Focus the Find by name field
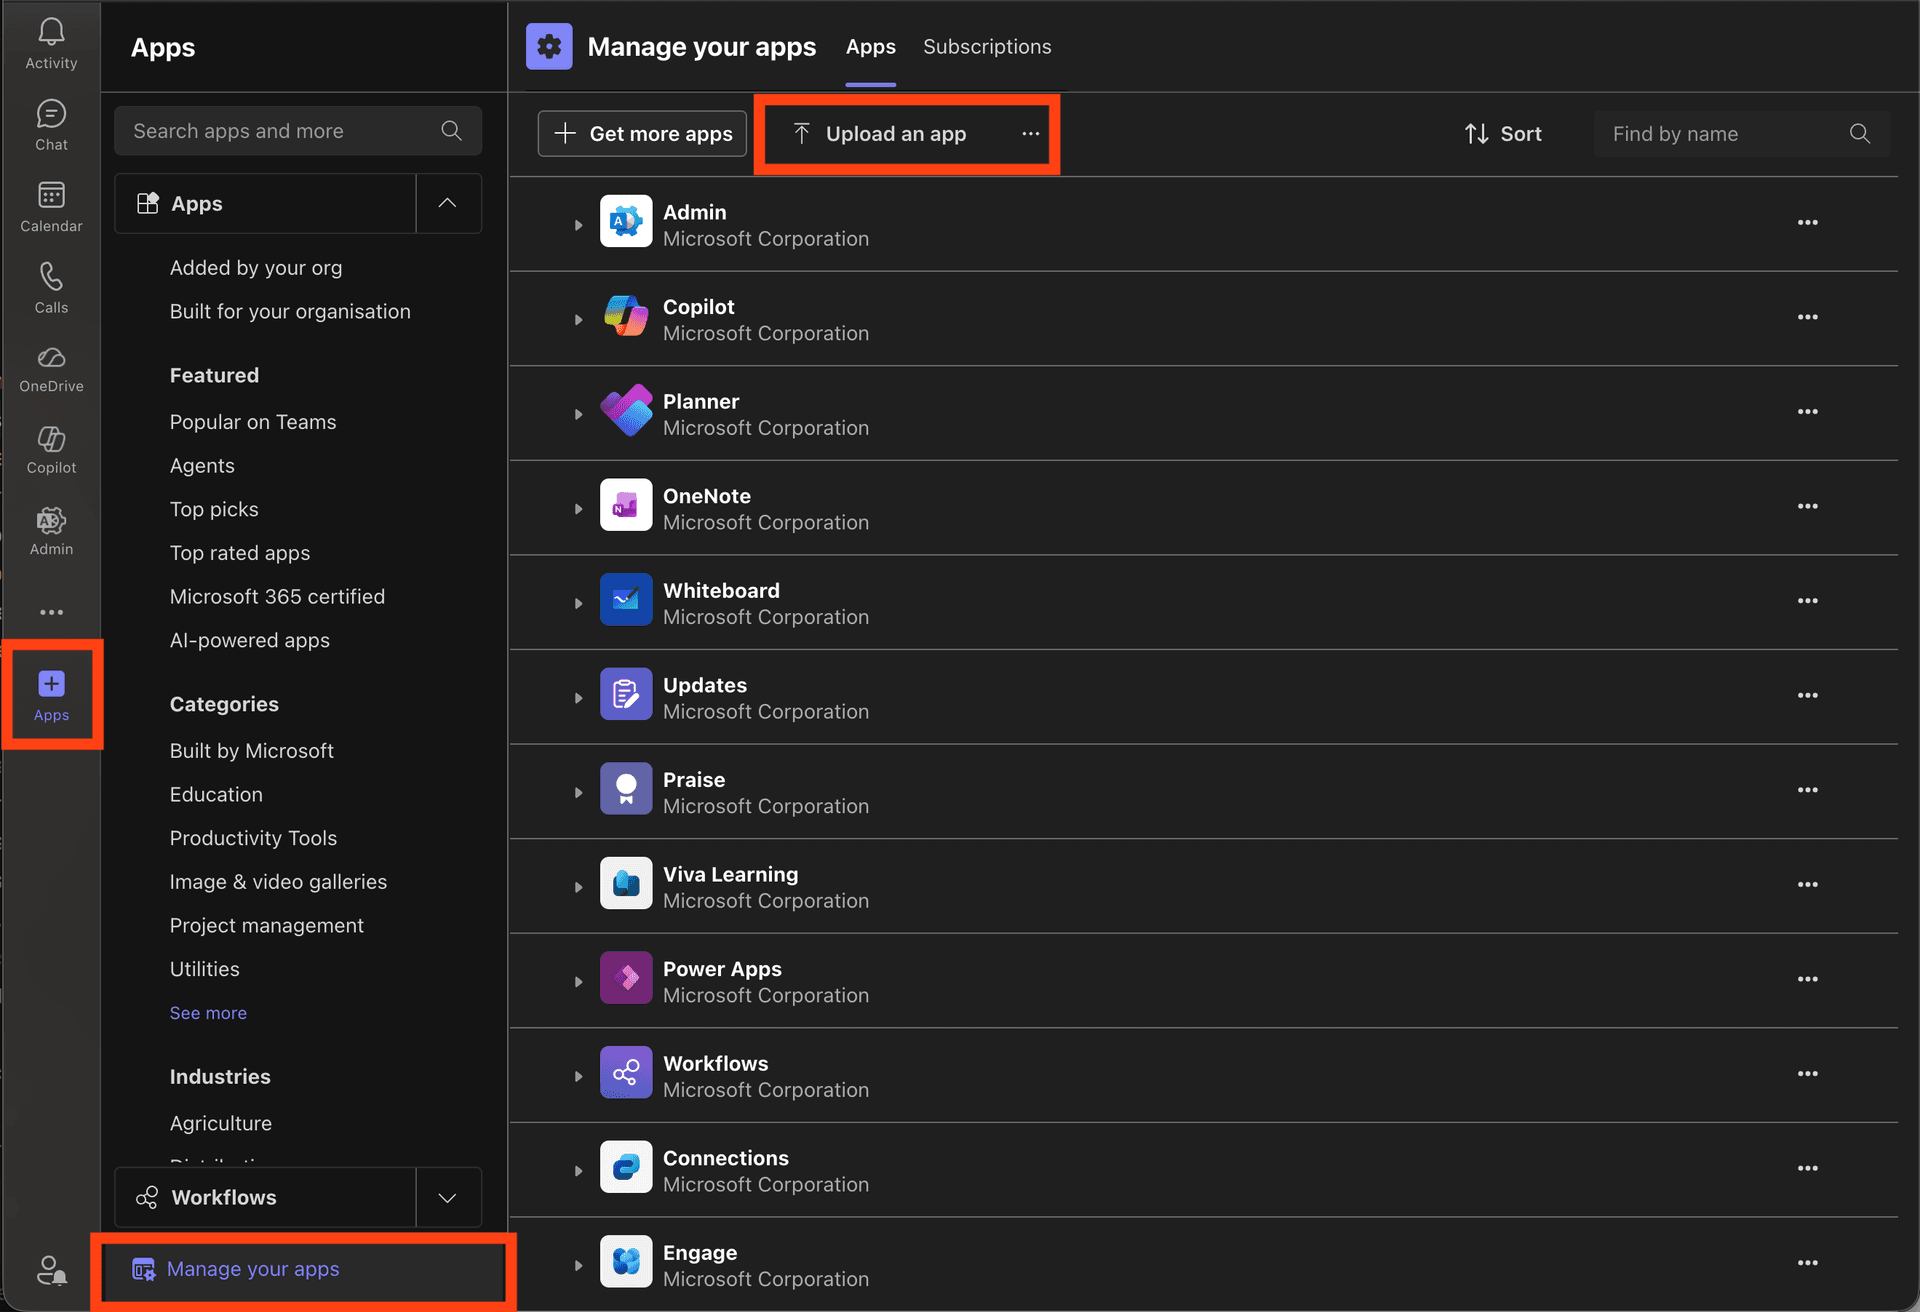The width and height of the screenshot is (1920, 1312). 1742,134
